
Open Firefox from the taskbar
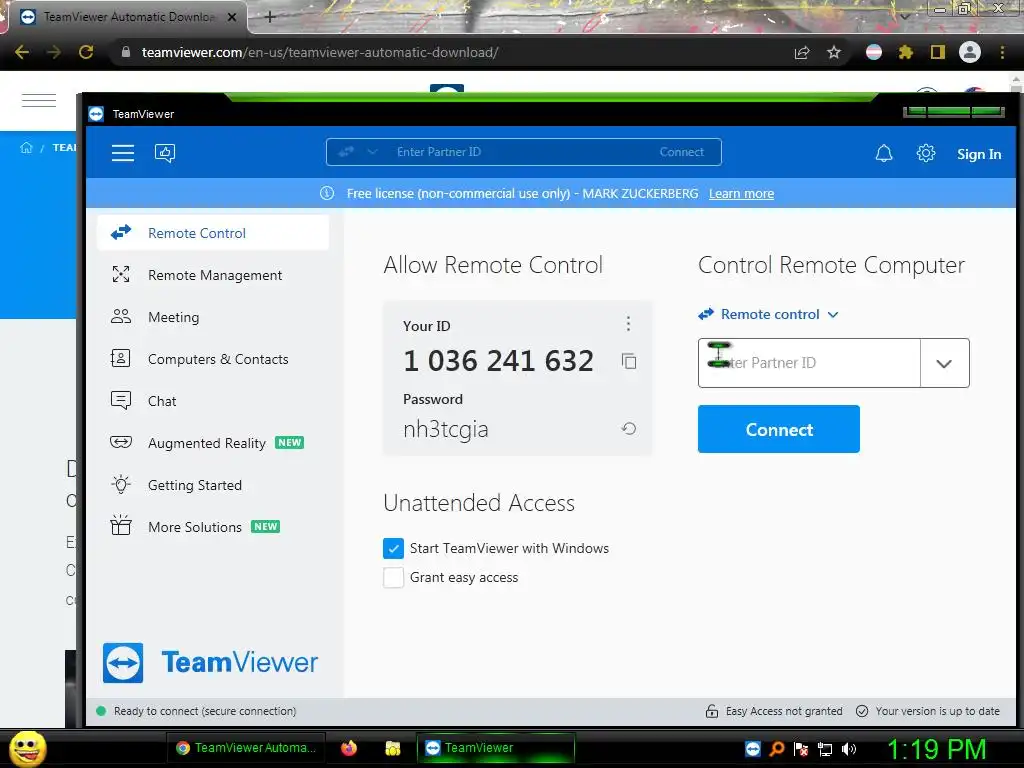pyautogui.click(x=349, y=748)
